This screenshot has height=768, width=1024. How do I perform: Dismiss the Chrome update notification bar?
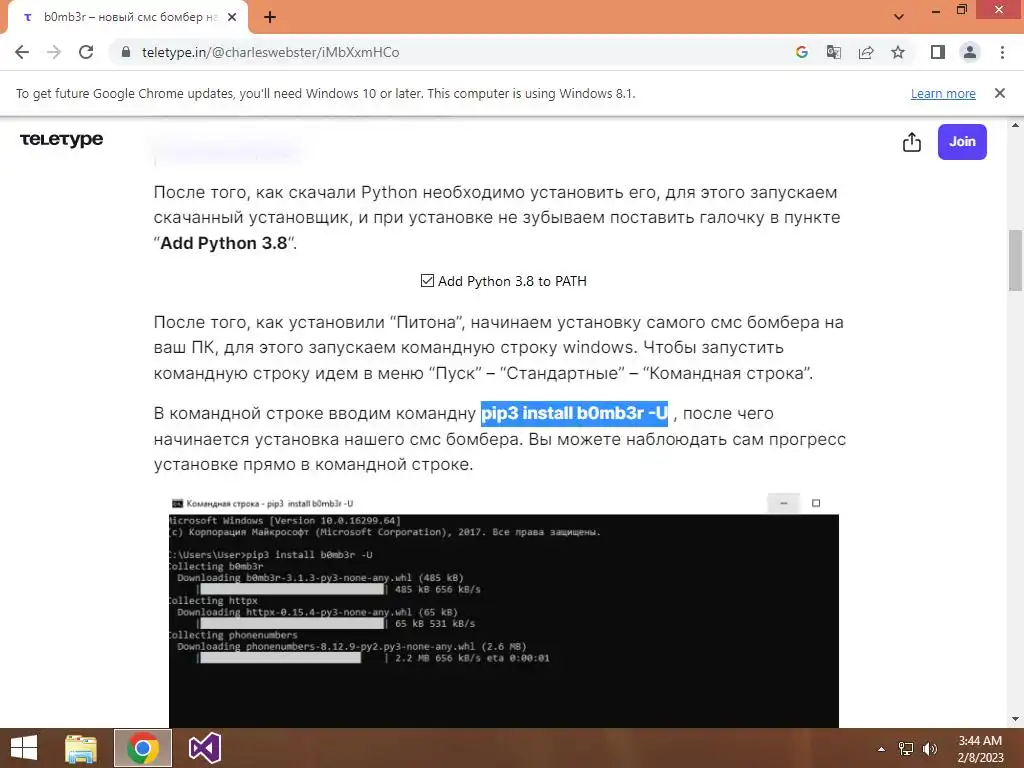click(1000, 93)
